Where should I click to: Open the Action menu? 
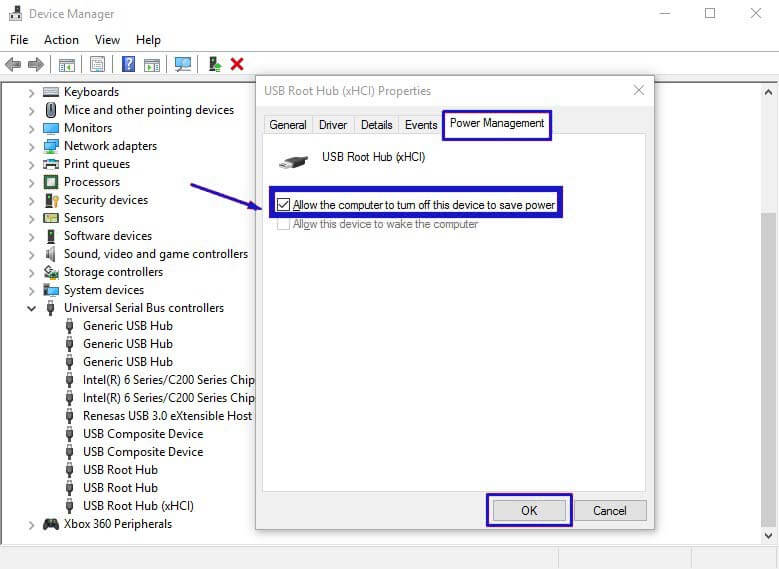coord(61,40)
